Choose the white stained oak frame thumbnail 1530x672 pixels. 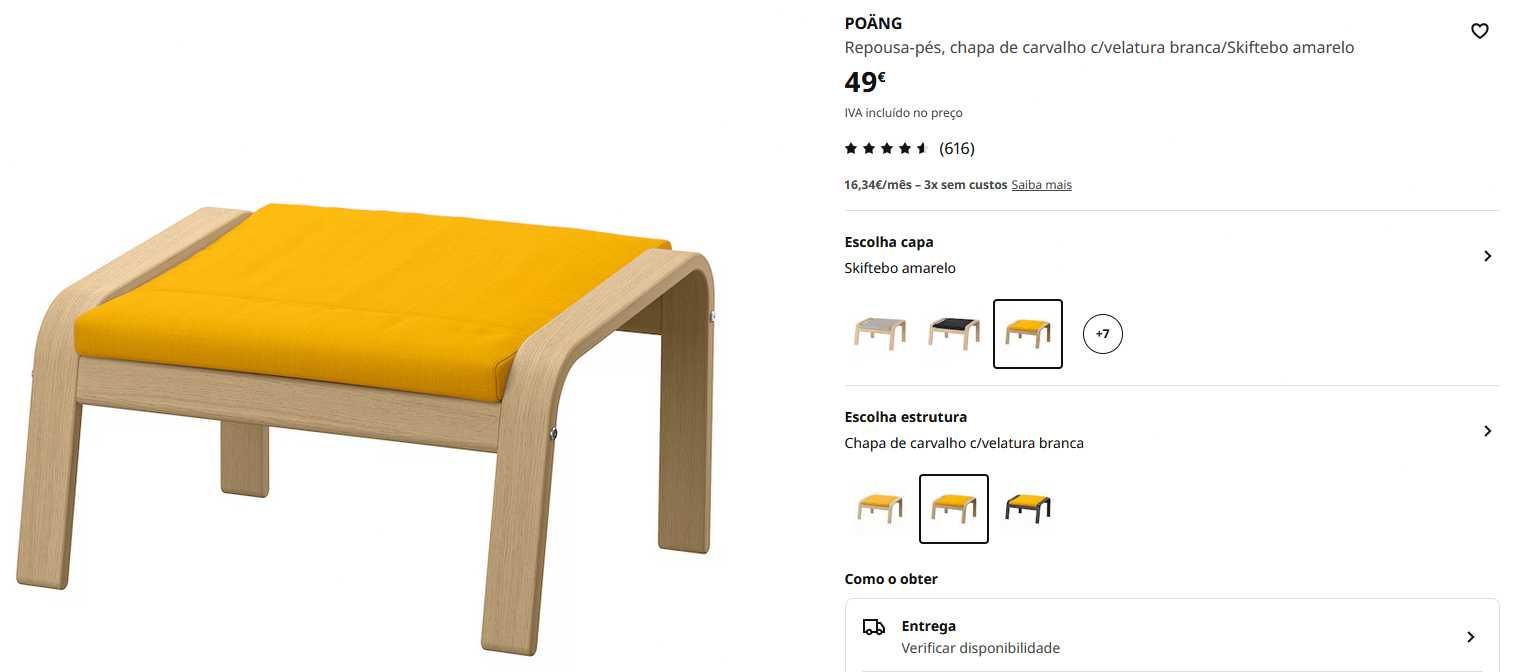point(954,509)
